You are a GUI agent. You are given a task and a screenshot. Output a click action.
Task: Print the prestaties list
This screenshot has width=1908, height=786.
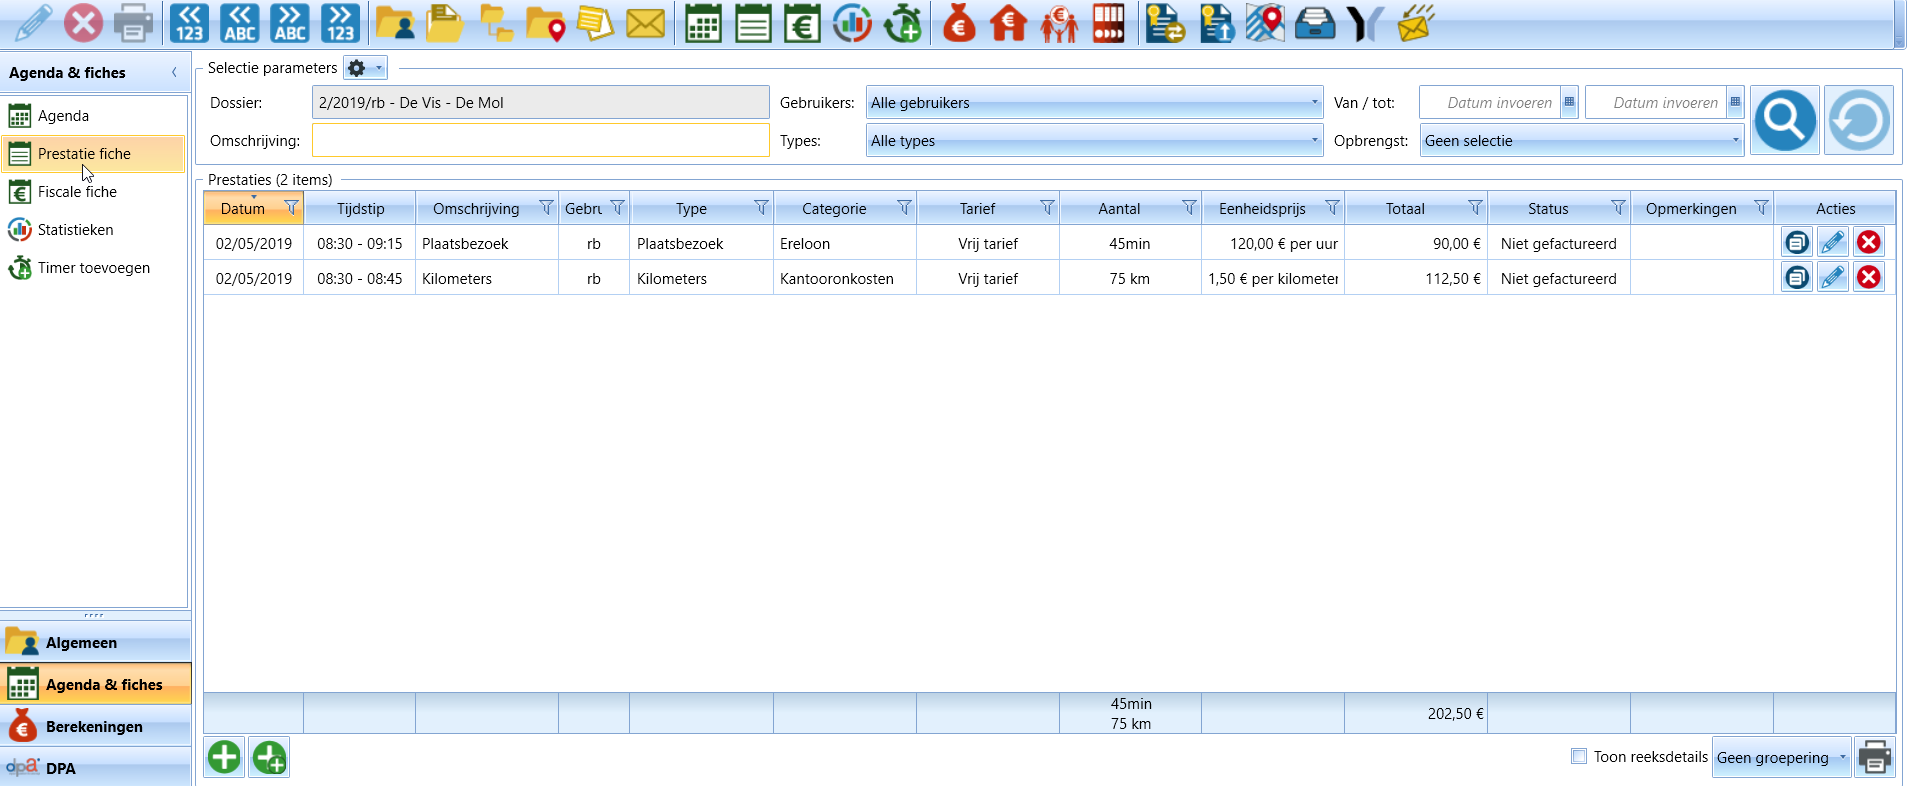click(1875, 757)
